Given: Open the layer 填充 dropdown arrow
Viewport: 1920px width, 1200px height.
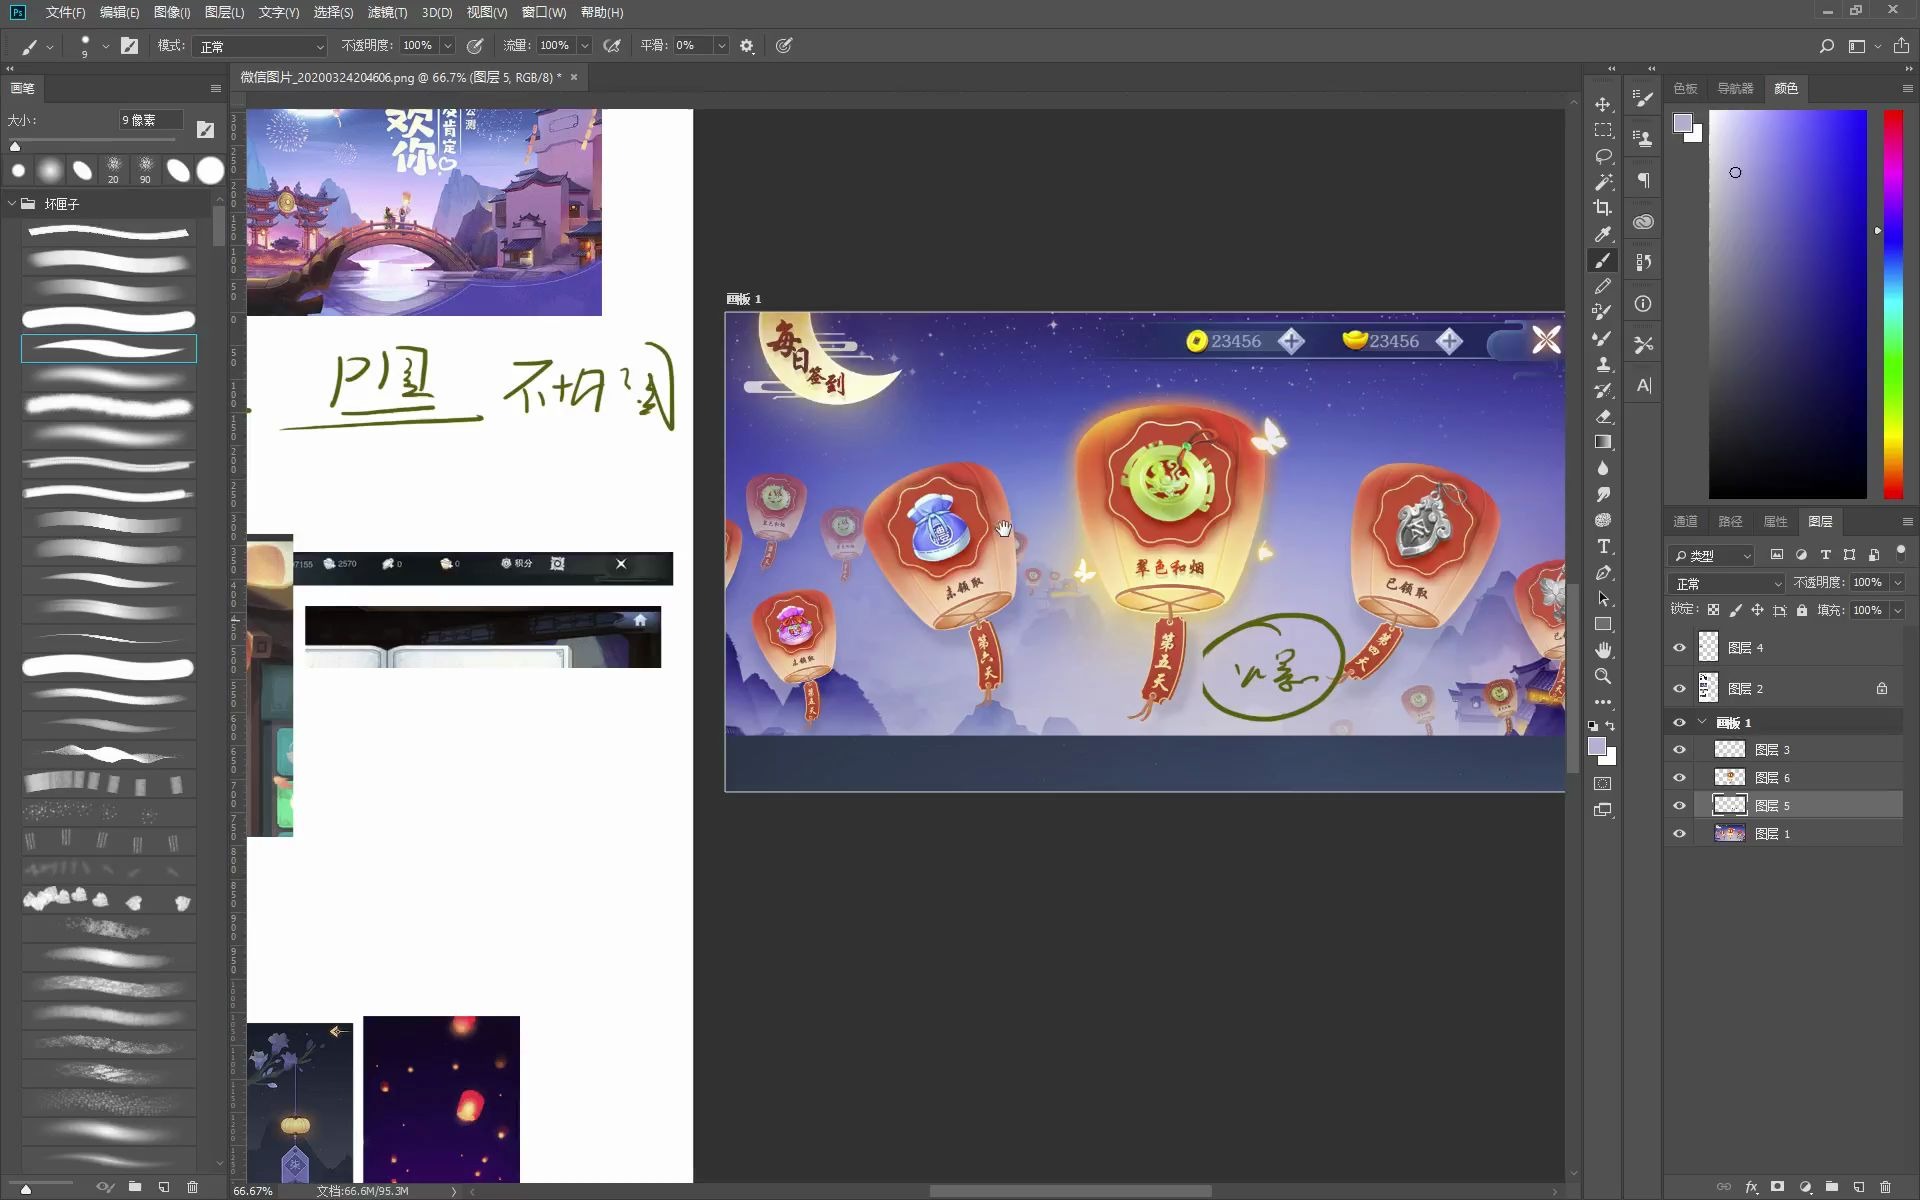Looking at the screenshot, I should click(x=1897, y=610).
